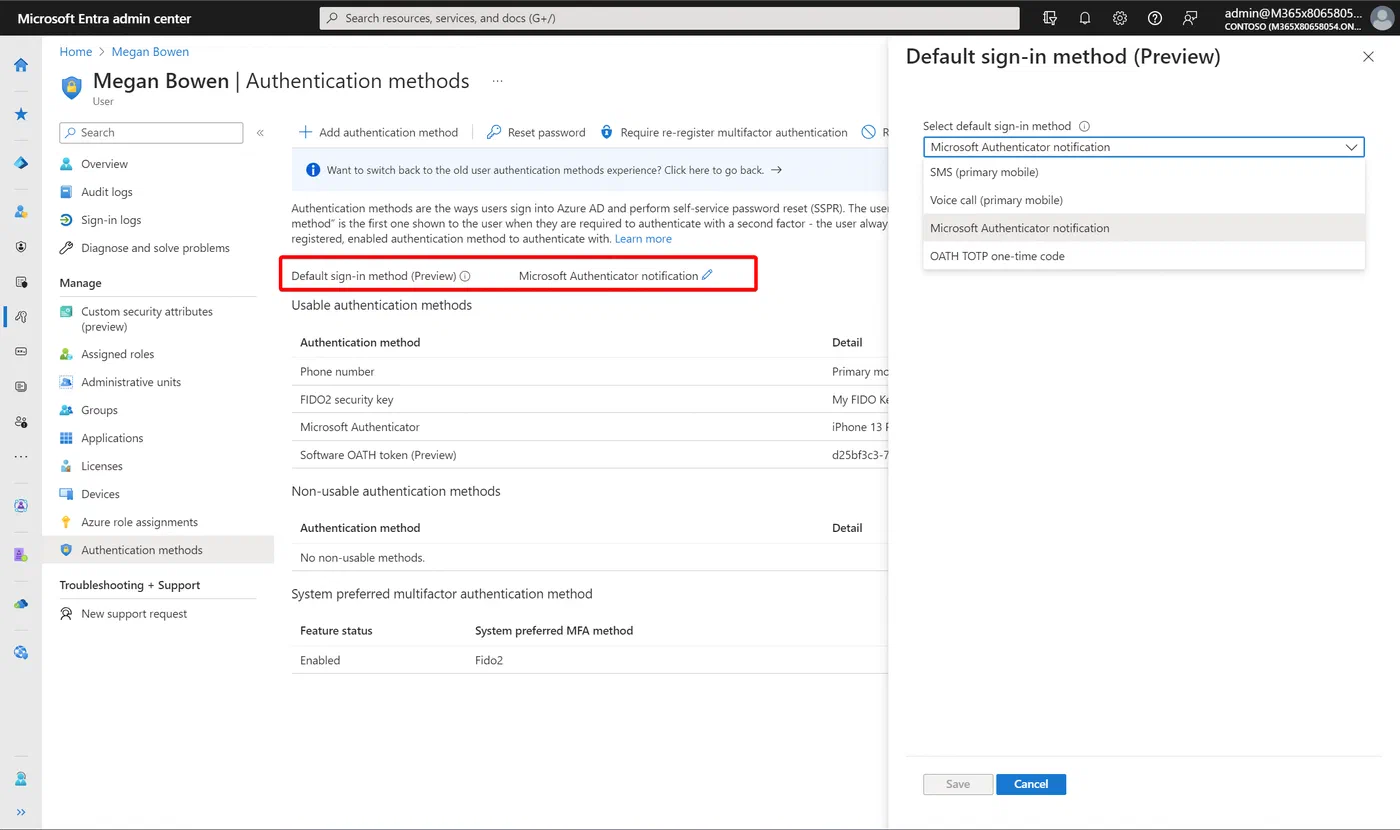Click info icon next to Select default sign-in method
Viewport: 1400px width, 830px height.
click(1085, 126)
